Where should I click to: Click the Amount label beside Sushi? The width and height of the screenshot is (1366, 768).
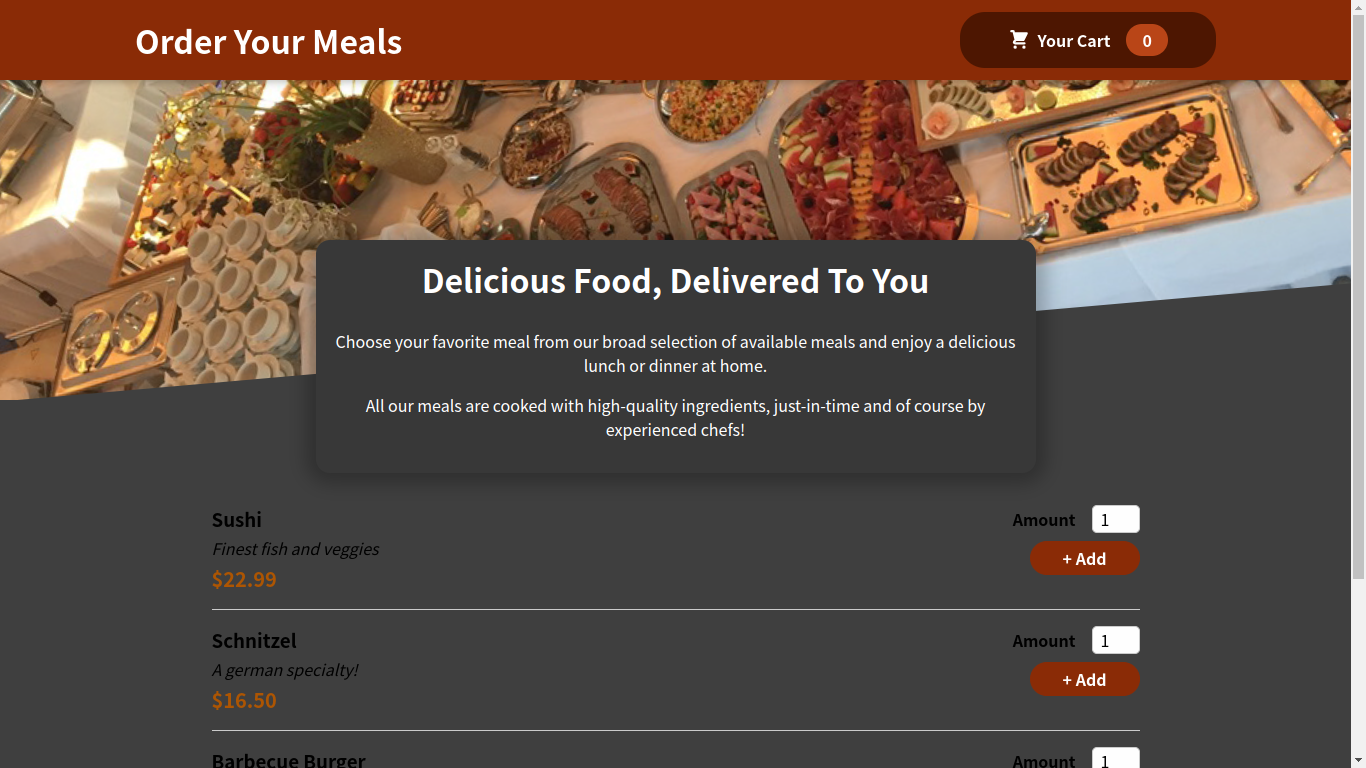tap(1044, 520)
